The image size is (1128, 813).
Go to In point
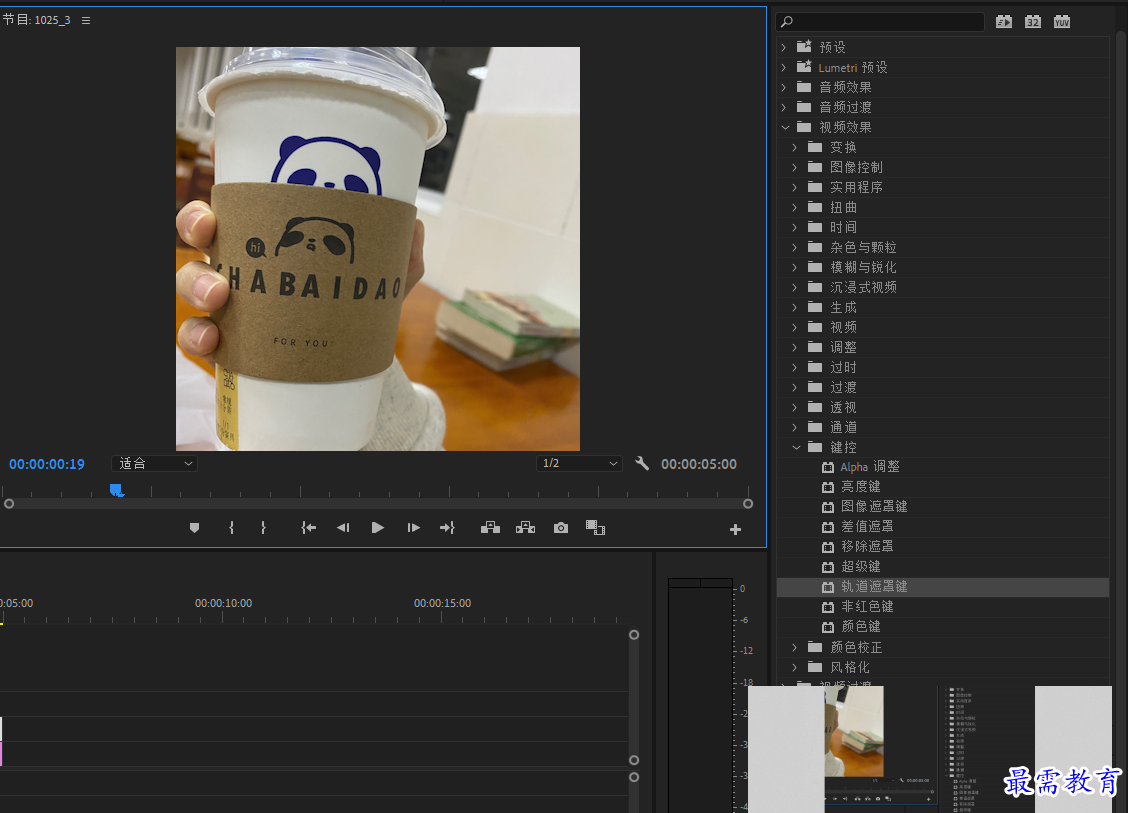tap(308, 528)
